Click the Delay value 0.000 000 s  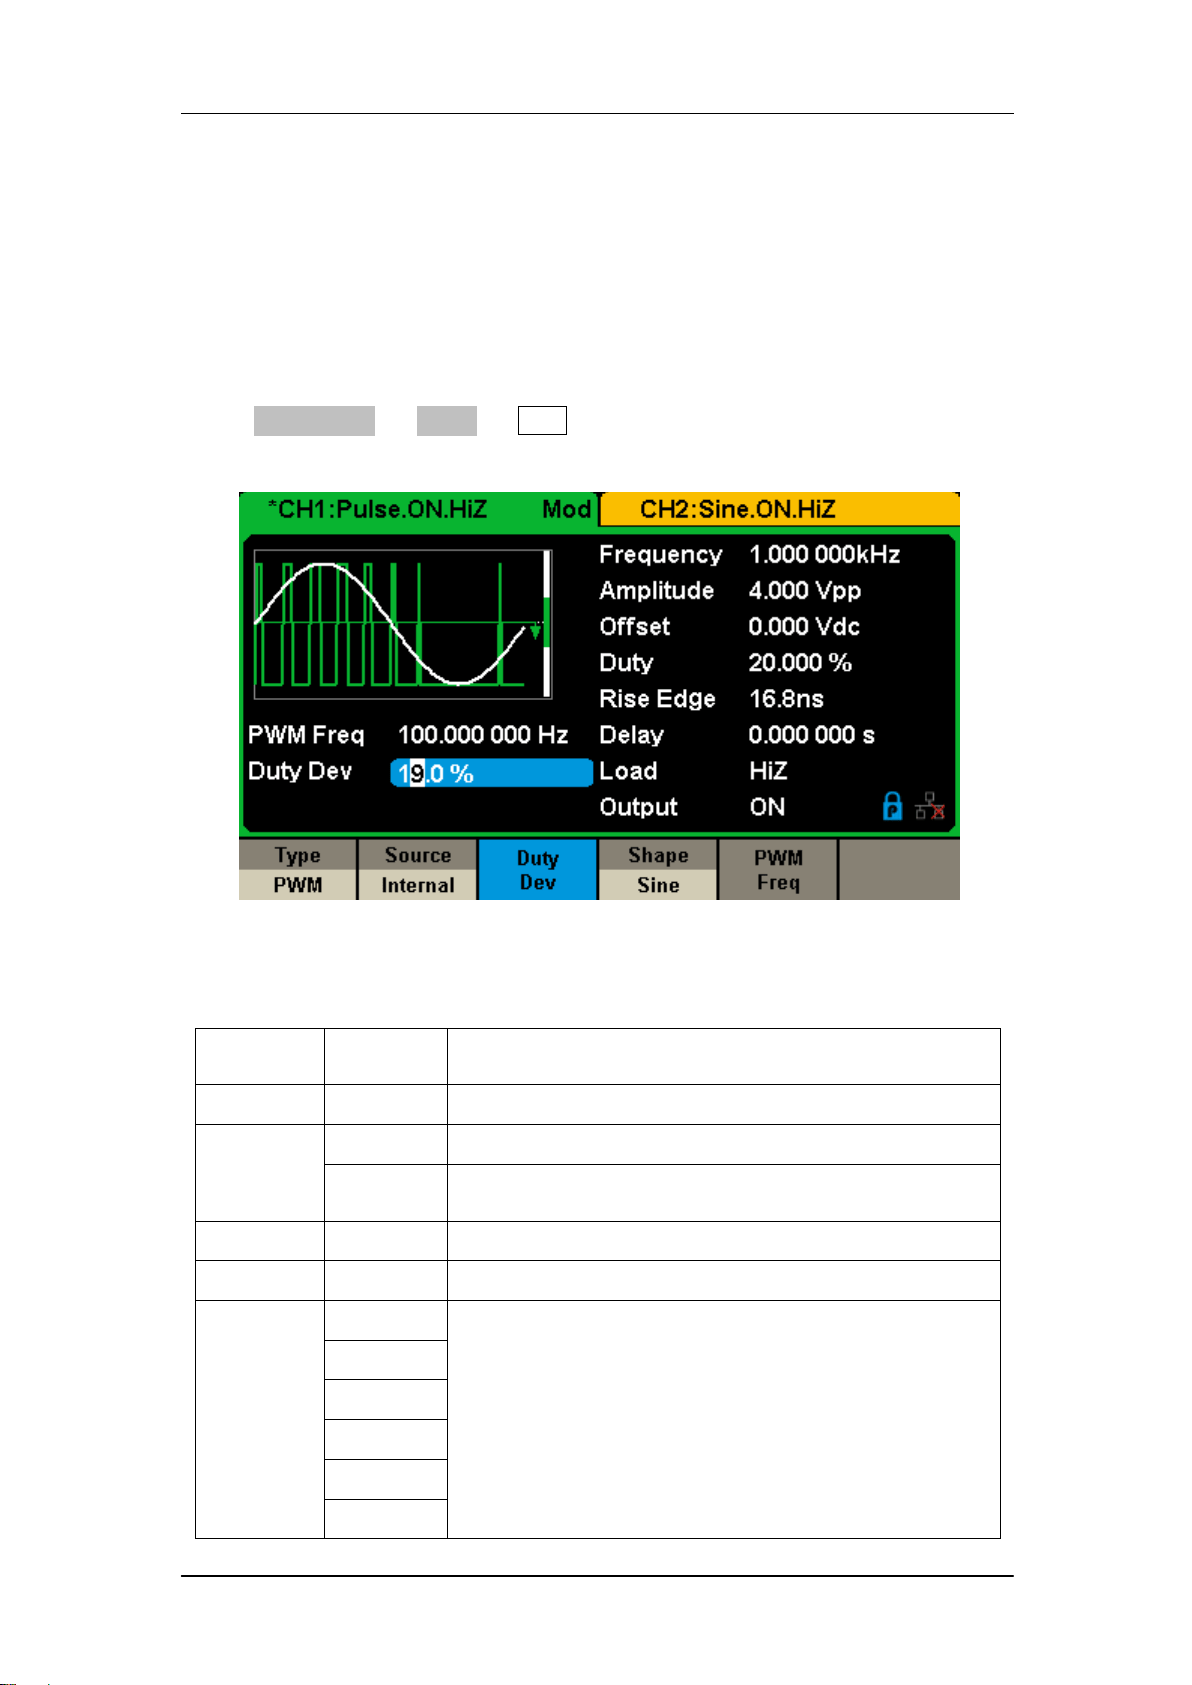point(811,735)
